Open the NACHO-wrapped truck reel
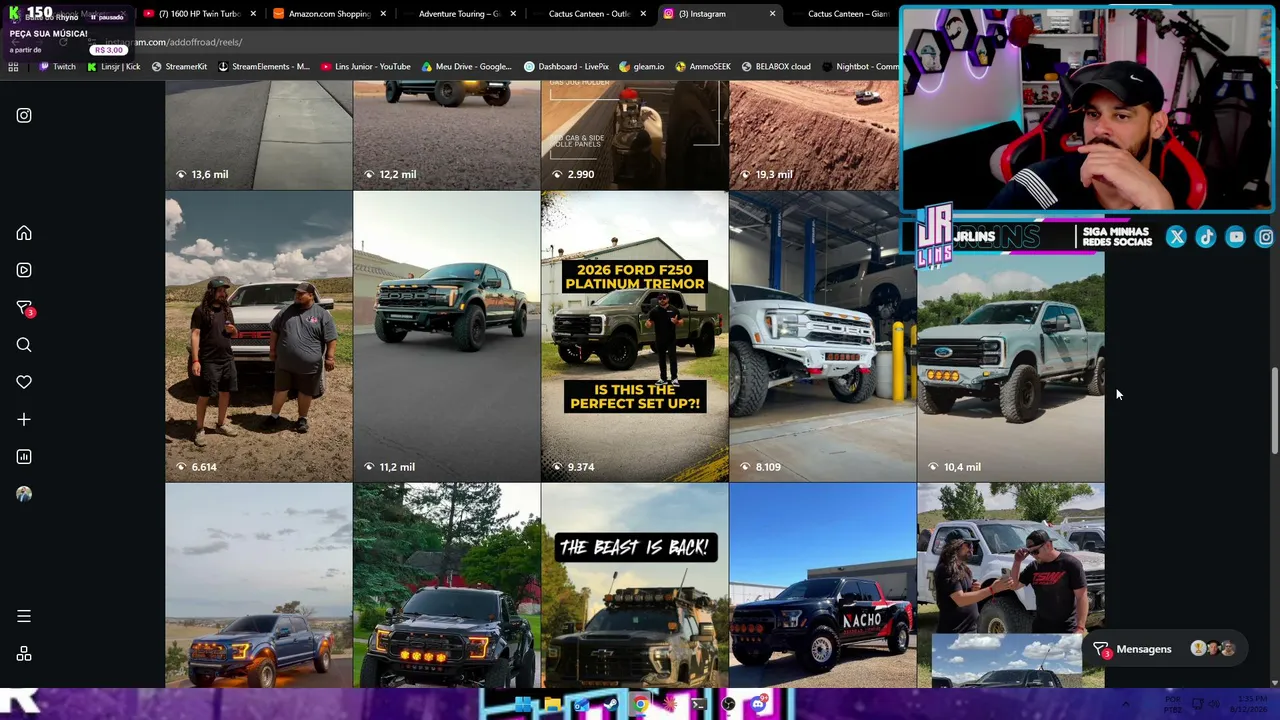 [823, 586]
